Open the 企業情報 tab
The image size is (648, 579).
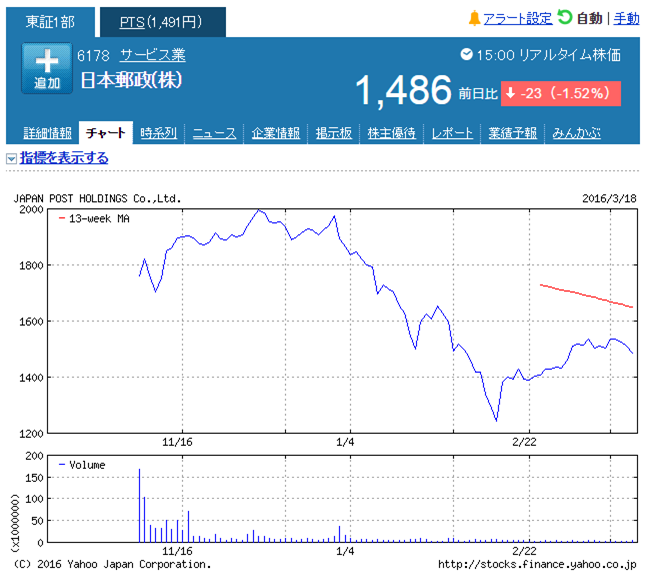(276, 133)
